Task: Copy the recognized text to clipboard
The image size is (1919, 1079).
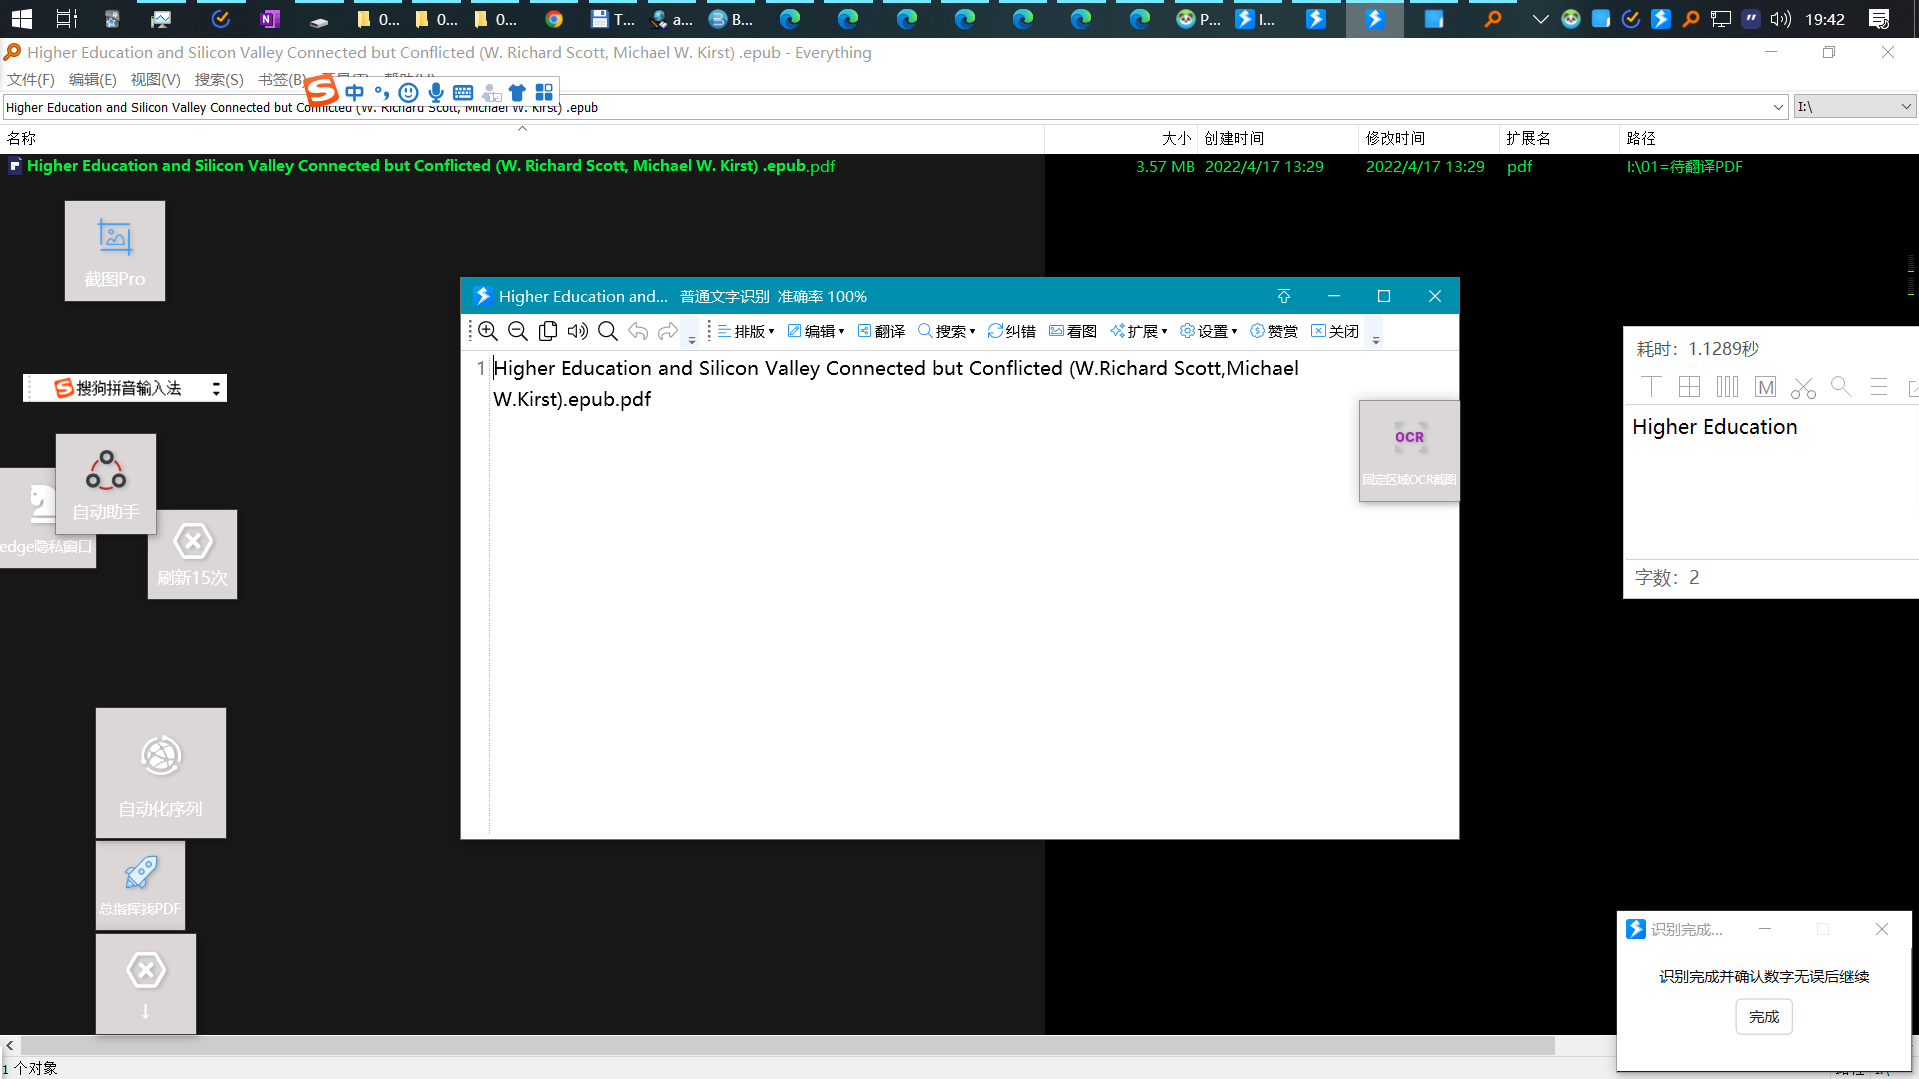Action: (x=548, y=331)
